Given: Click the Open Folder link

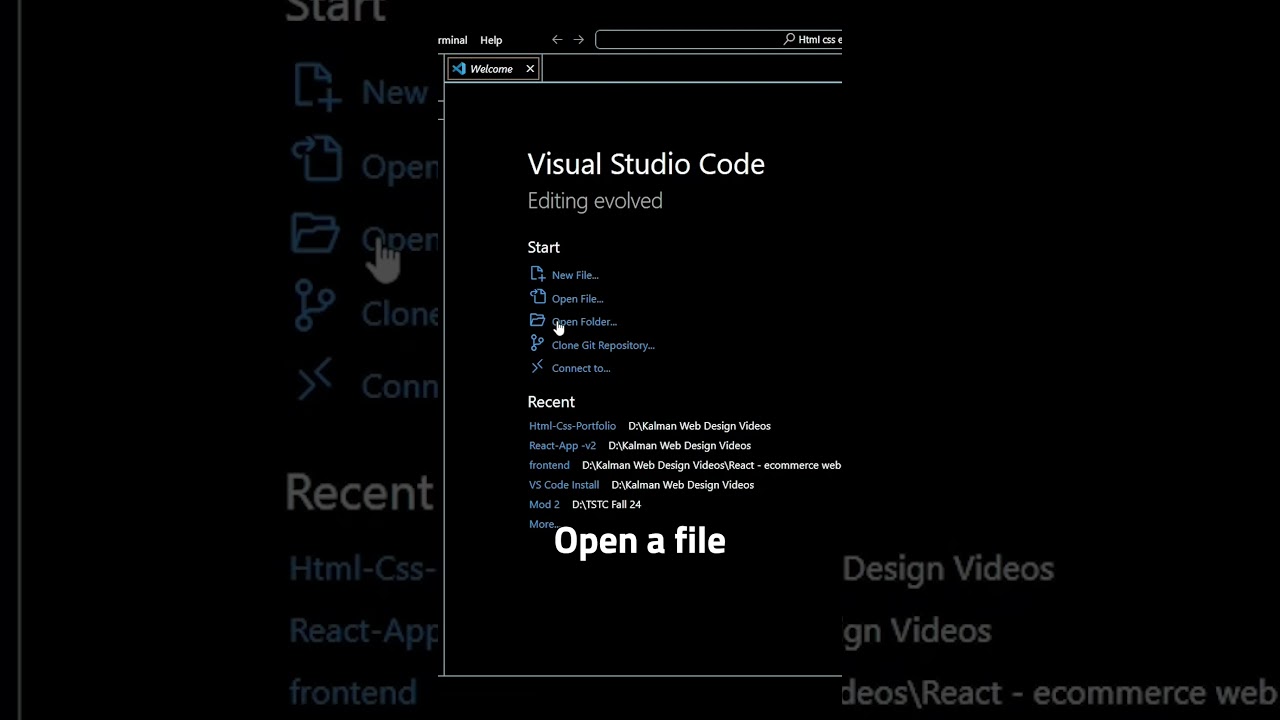Looking at the screenshot, I should [x=584, y=322].
